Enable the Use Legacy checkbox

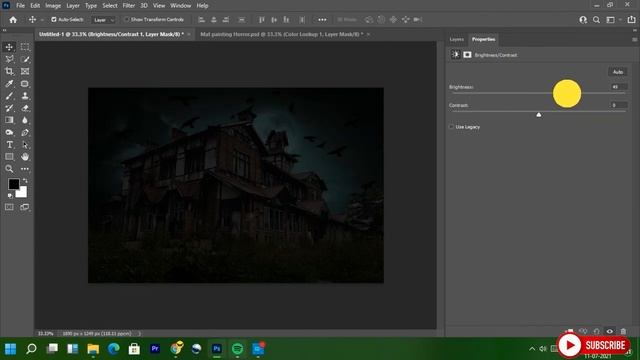click(x=451, y=127)
